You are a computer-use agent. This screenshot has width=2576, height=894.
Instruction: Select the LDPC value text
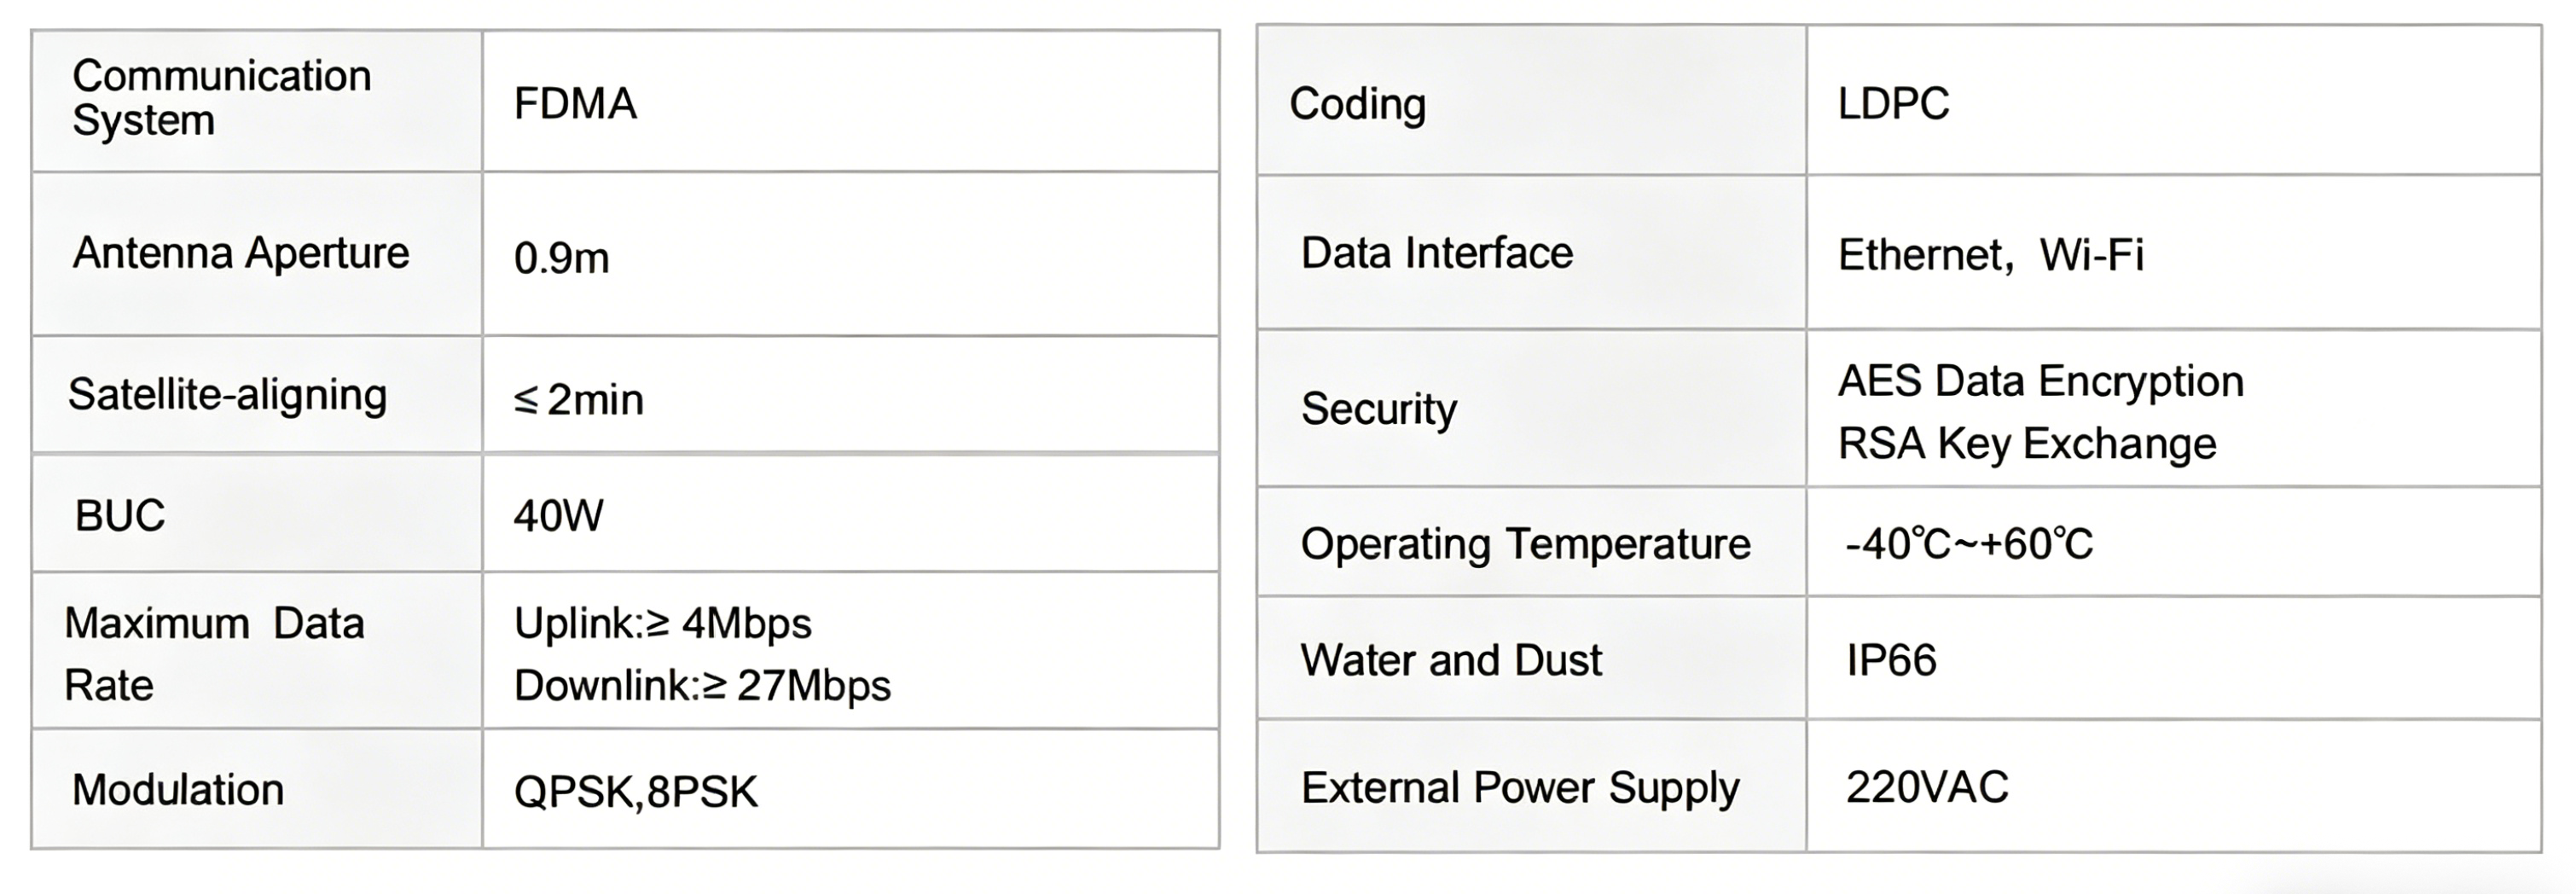pos(1893,104)
